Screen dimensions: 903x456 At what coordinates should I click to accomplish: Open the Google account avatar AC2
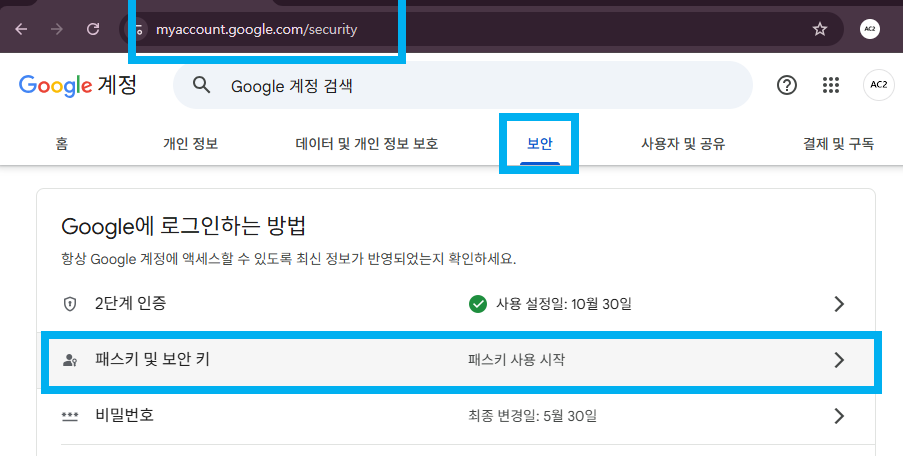pyautogui.click(x=879, y=85)
